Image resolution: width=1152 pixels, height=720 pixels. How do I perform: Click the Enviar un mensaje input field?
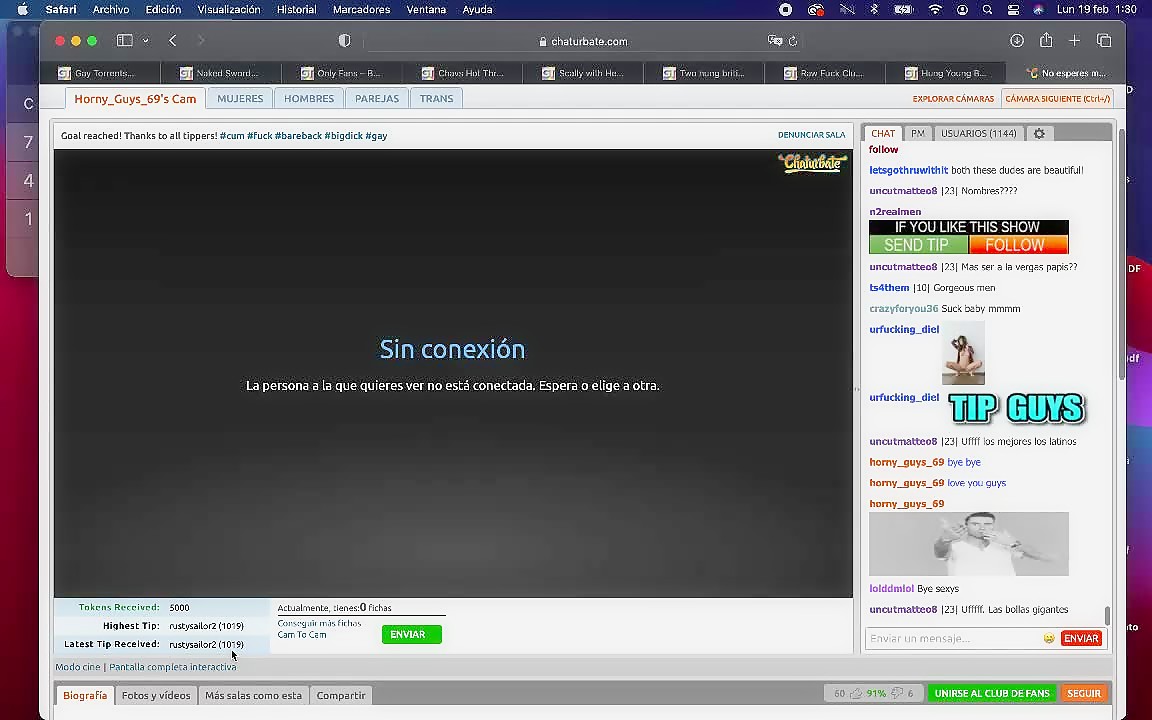953,638
